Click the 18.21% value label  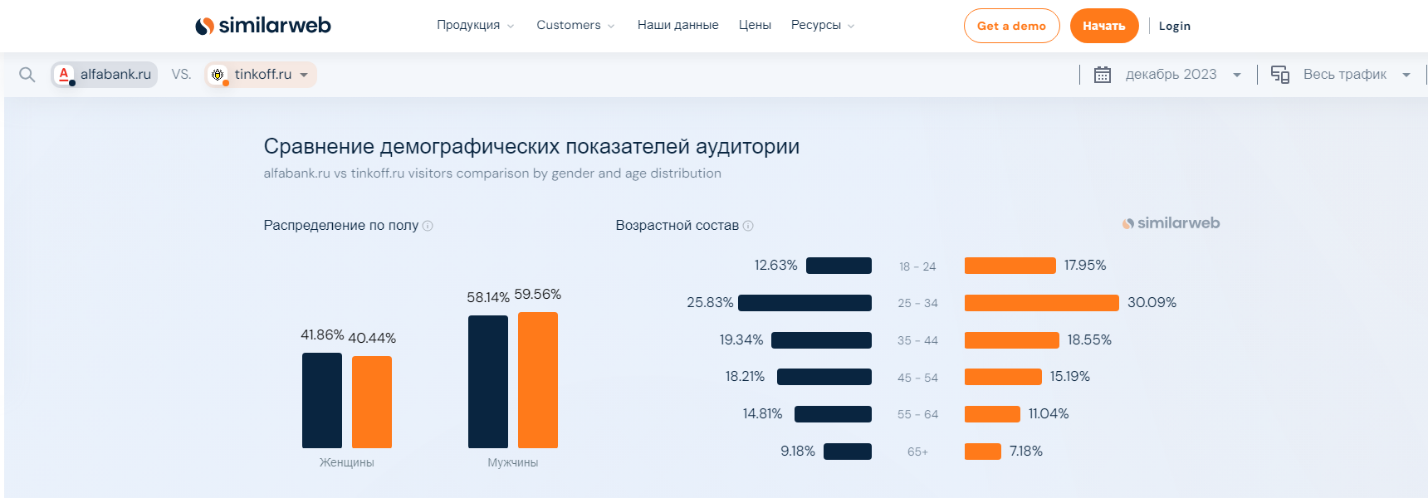[747, 377]
